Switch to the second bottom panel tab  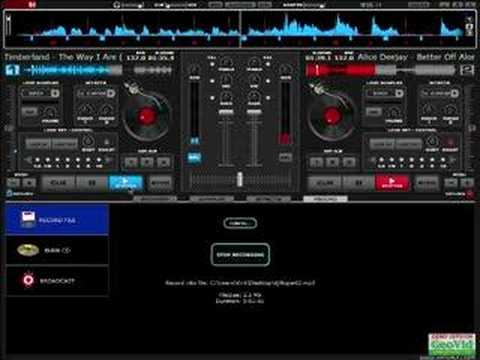coord(212,199)
